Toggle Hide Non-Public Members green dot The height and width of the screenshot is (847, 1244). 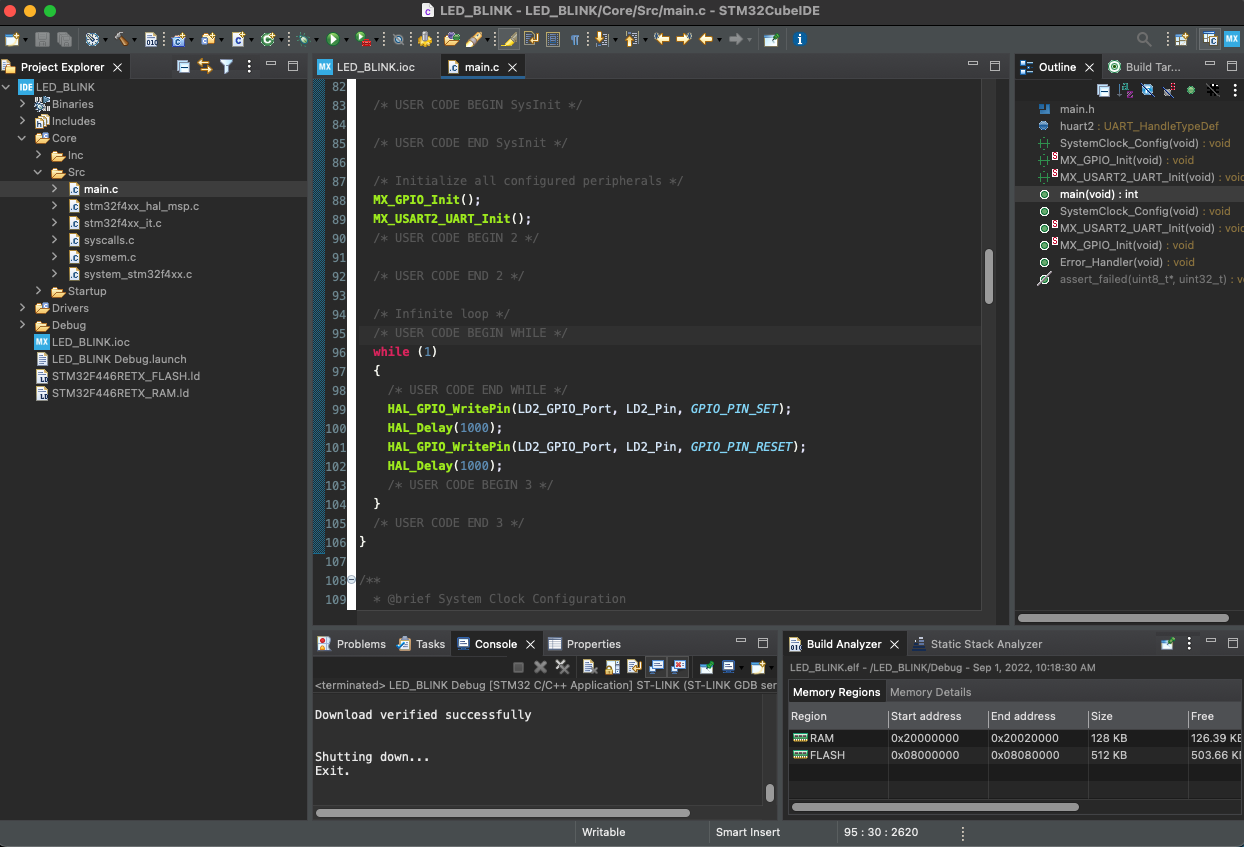click(x=1190, y=90)
